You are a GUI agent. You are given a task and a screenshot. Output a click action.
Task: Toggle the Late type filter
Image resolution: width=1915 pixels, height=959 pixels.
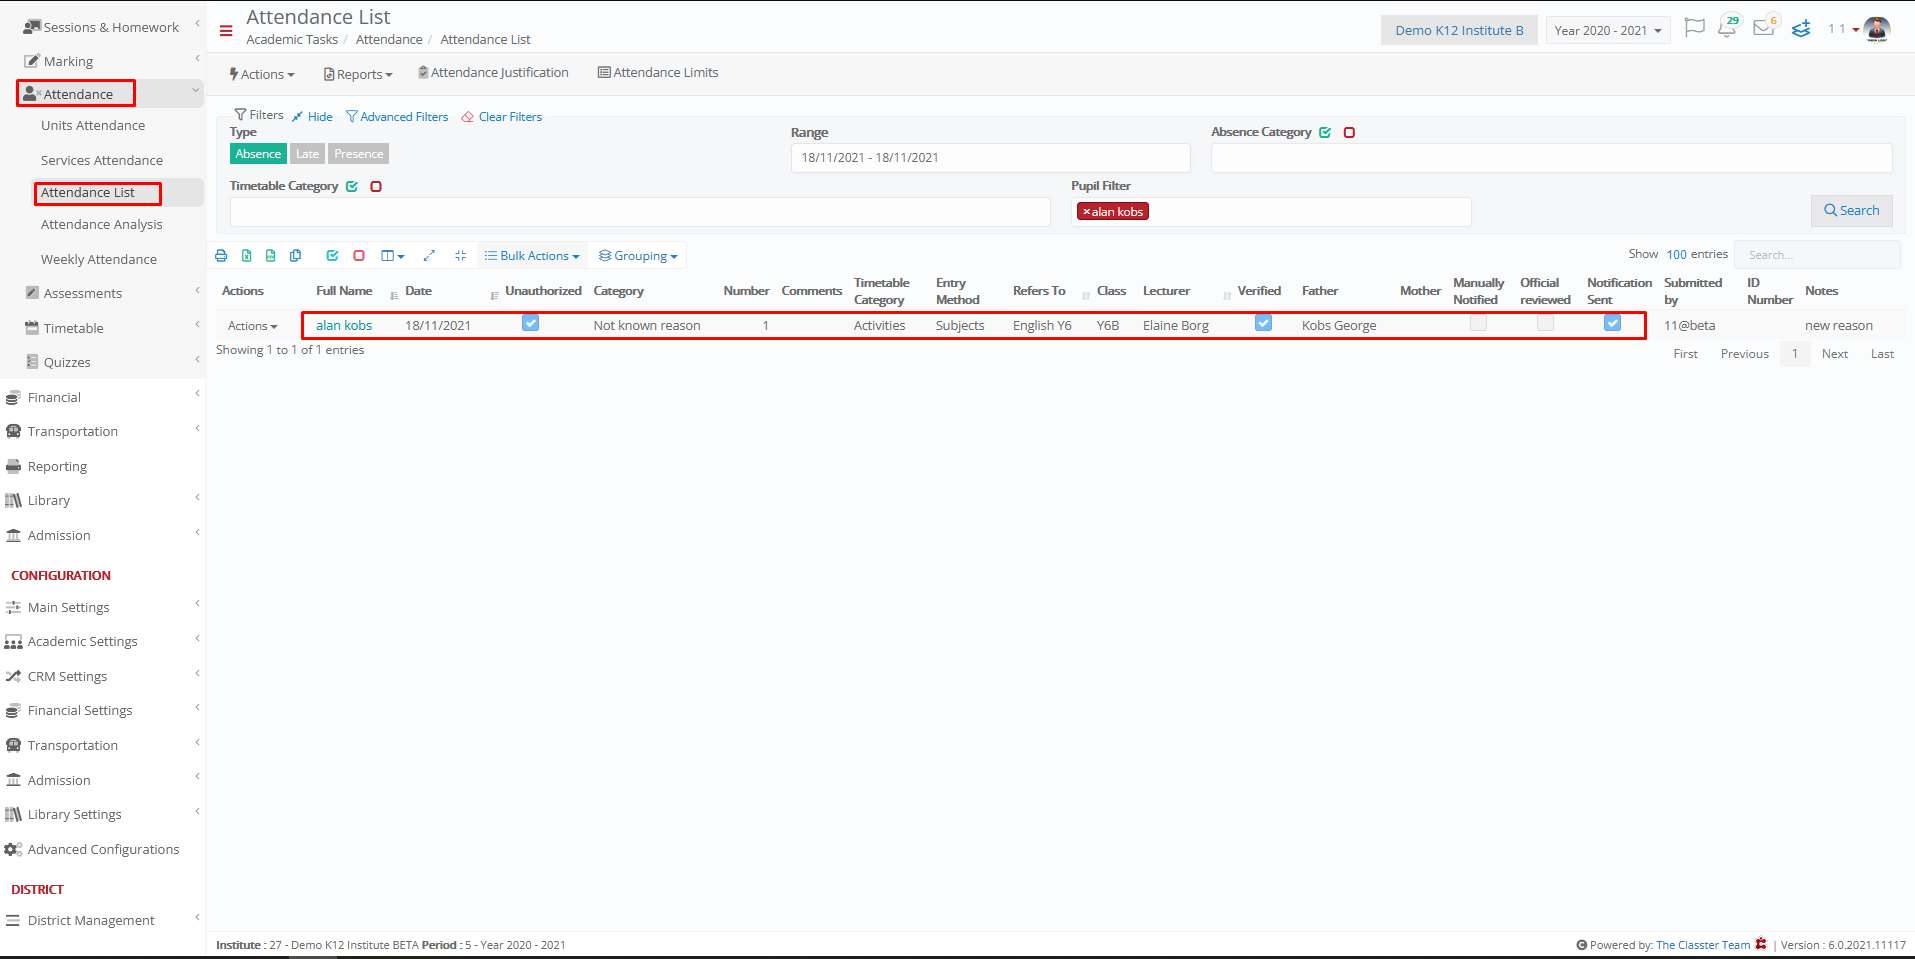[x=307, y=154]
